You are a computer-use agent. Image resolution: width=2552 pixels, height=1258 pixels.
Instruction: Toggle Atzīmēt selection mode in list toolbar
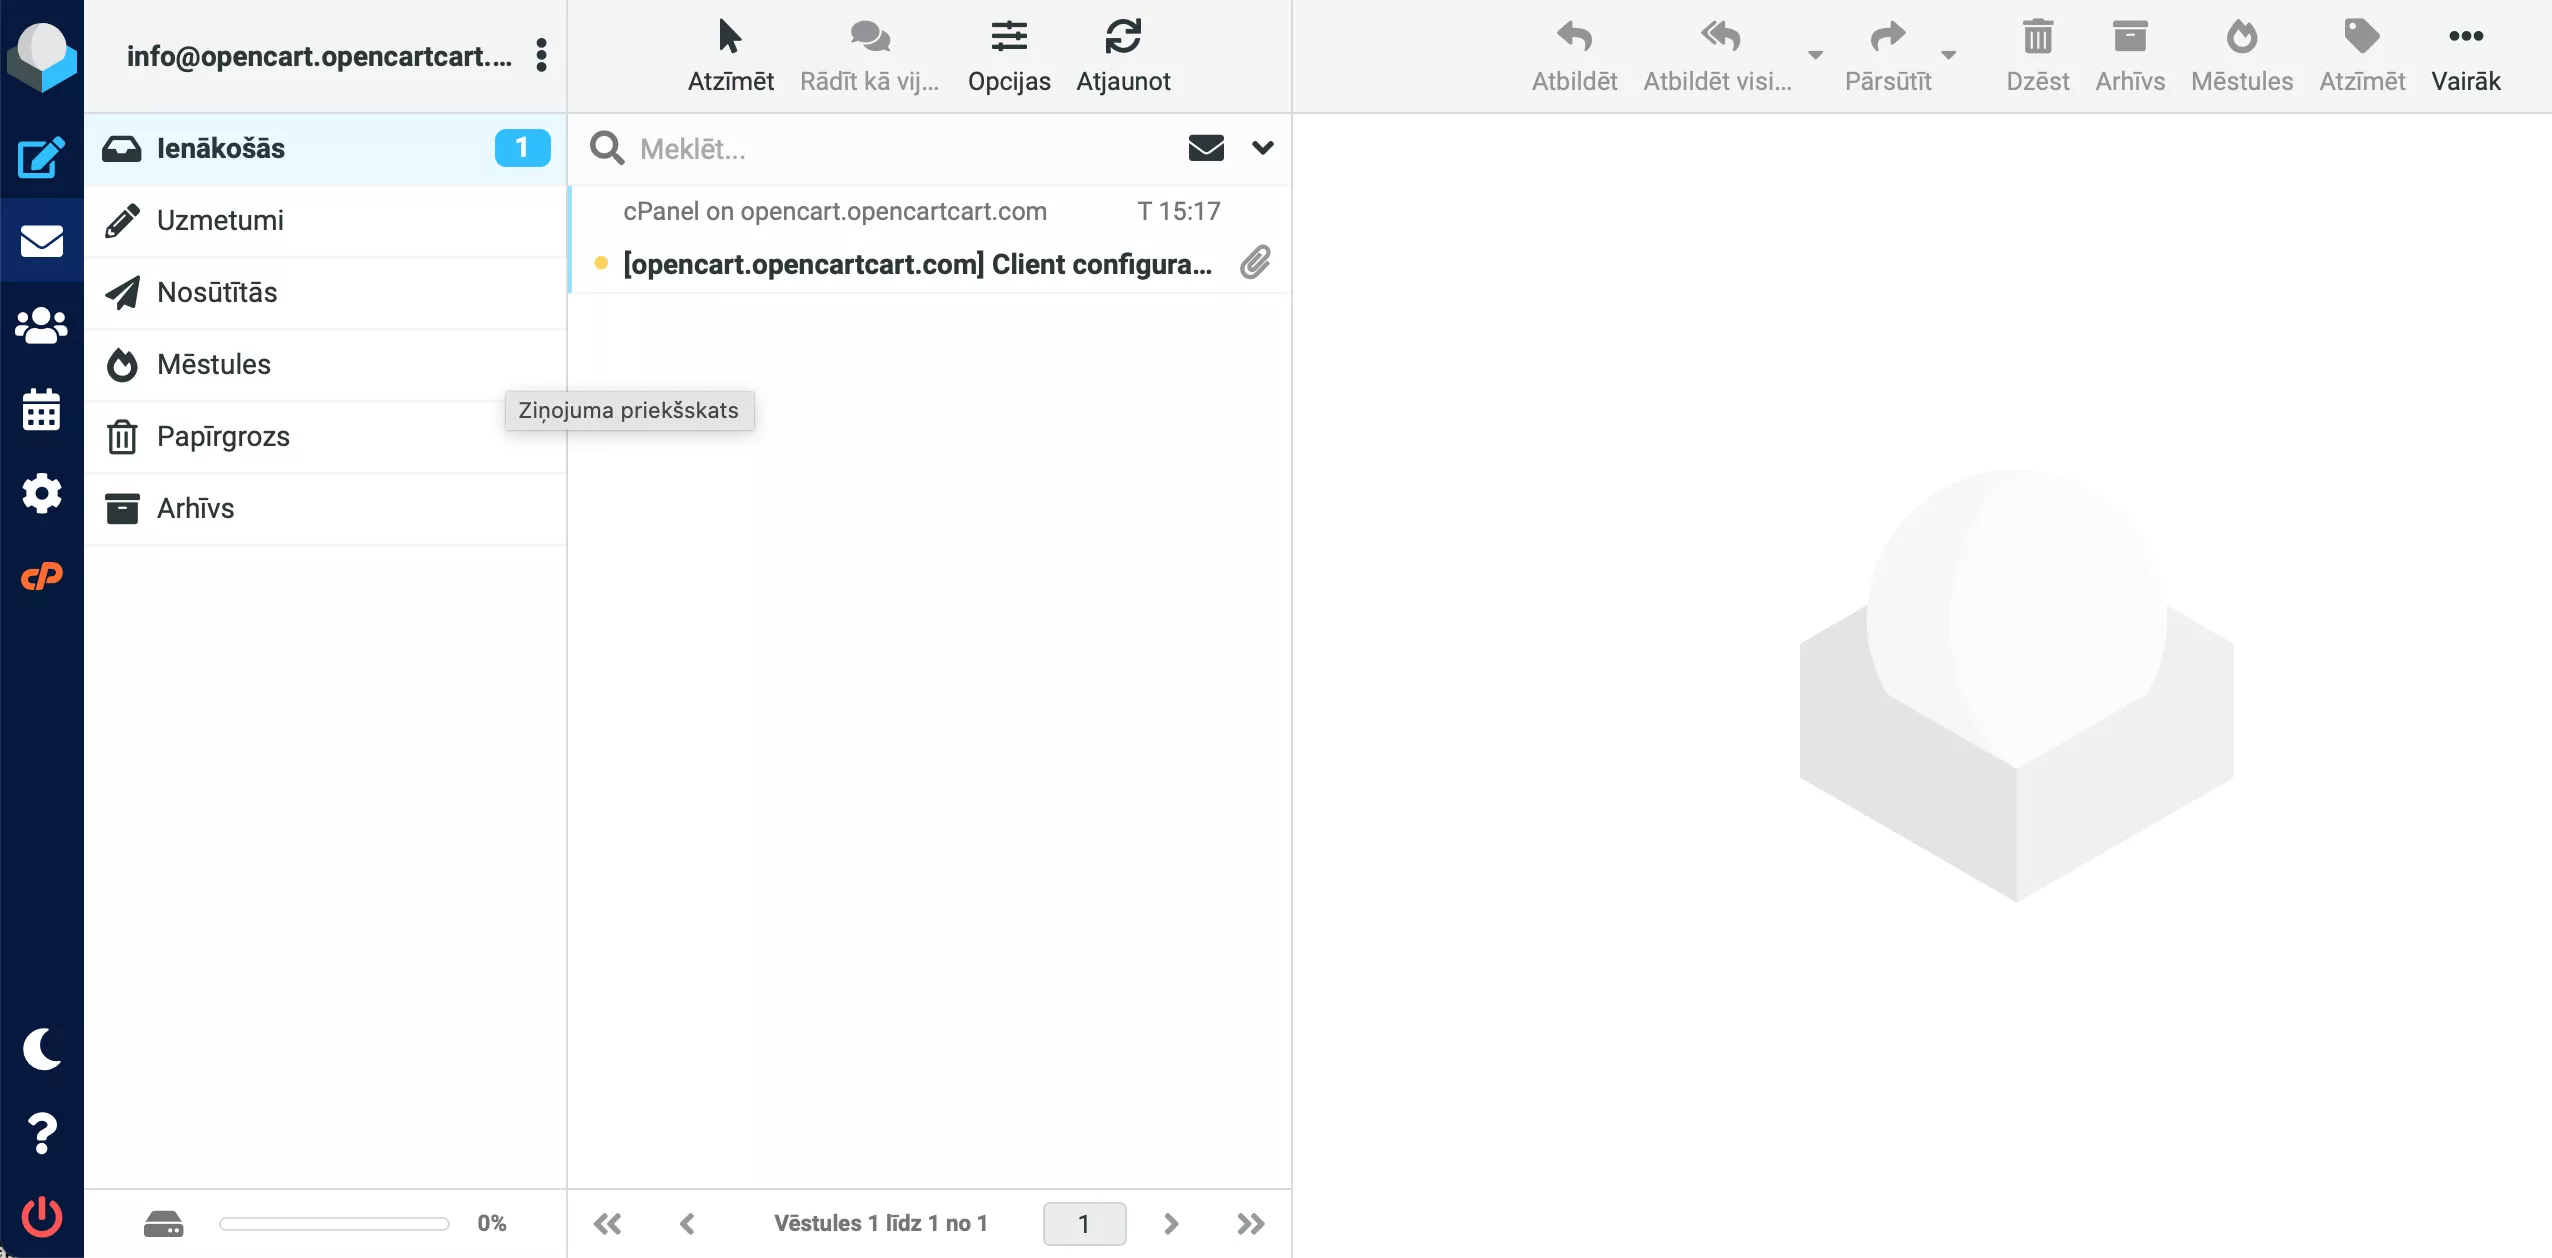[730, 56]
